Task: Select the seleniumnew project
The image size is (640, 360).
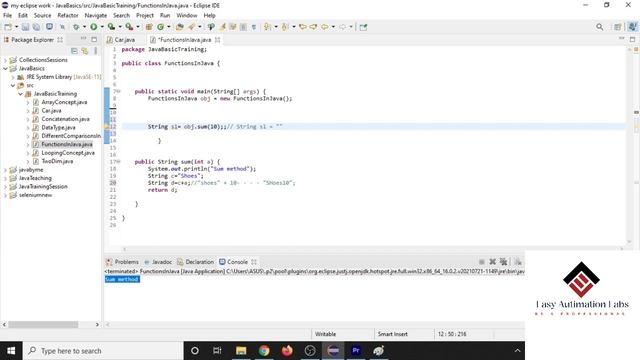Action: tap(35, 195)
